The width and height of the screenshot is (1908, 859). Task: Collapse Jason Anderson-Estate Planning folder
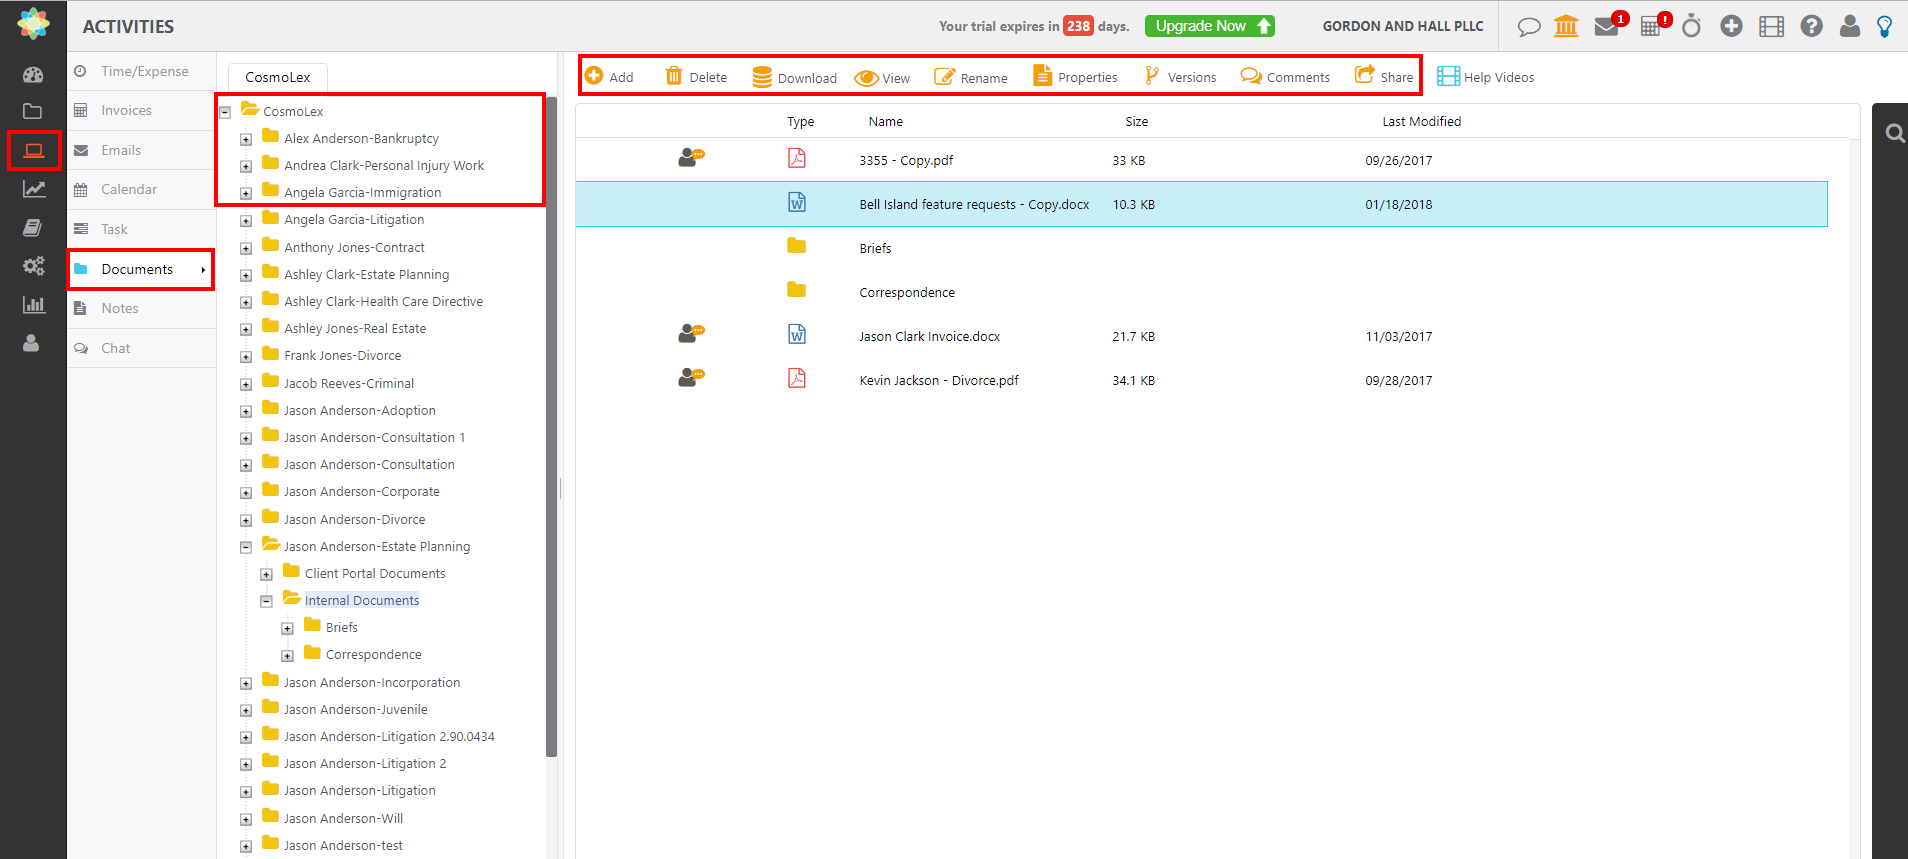coord(246,547)
